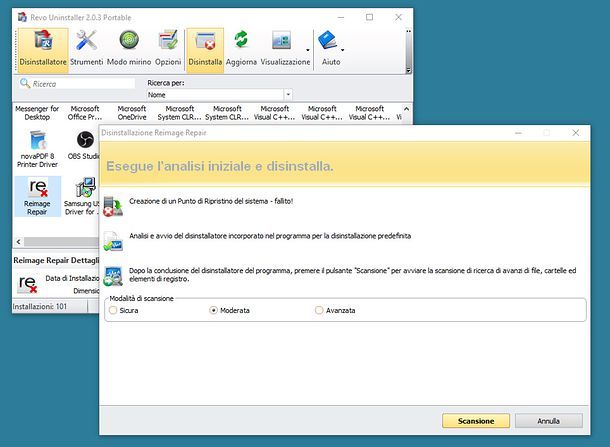The height and width of the screenshot is (447, 610).
Task: Select OBS Studio in the program list
Action: [83, 146]
